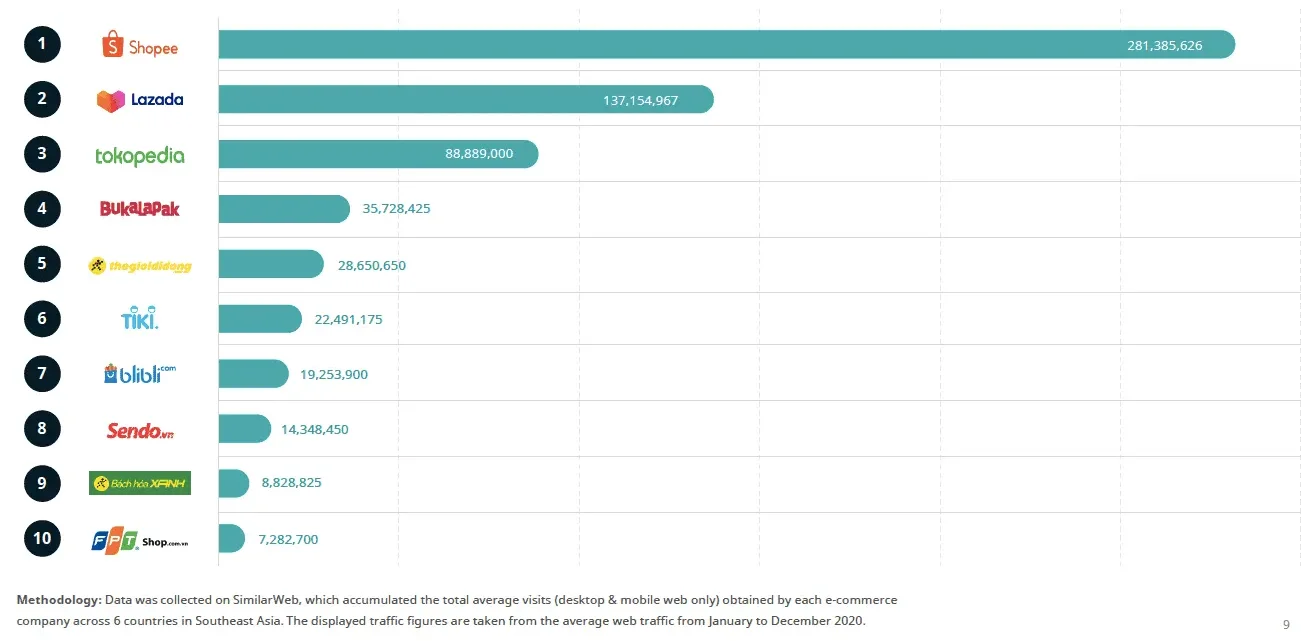Select rank badge number 7

(x=42, y=374)
